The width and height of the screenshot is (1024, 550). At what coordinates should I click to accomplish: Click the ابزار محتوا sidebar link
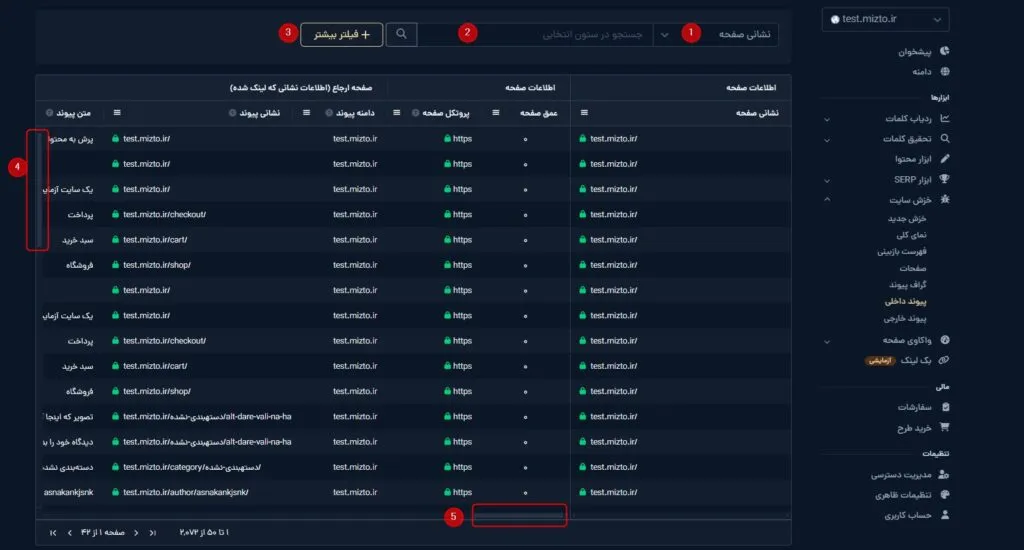click(913, 159)
